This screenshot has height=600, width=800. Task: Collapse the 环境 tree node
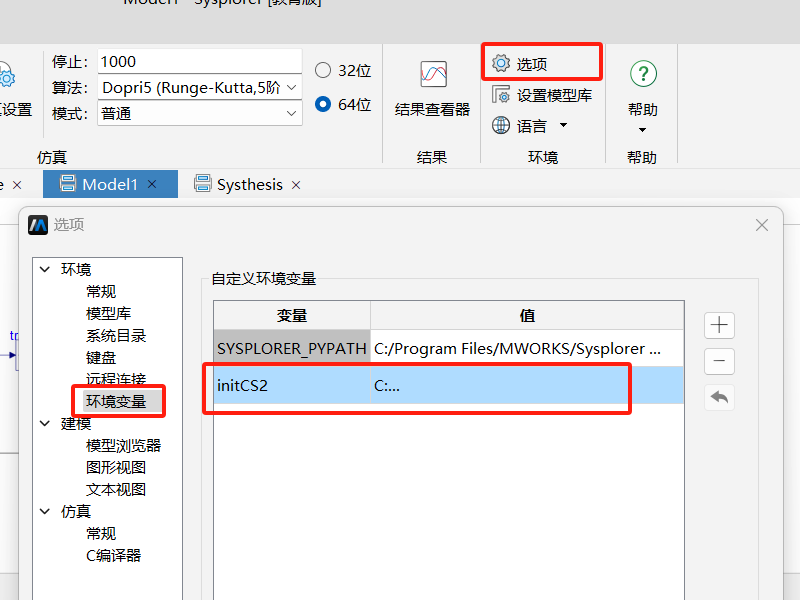click(45, 269)
